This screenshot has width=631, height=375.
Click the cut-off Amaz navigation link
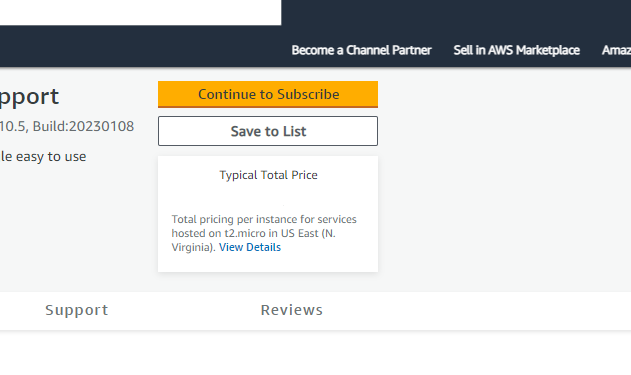pyautogui.click(x=616, y=50)
